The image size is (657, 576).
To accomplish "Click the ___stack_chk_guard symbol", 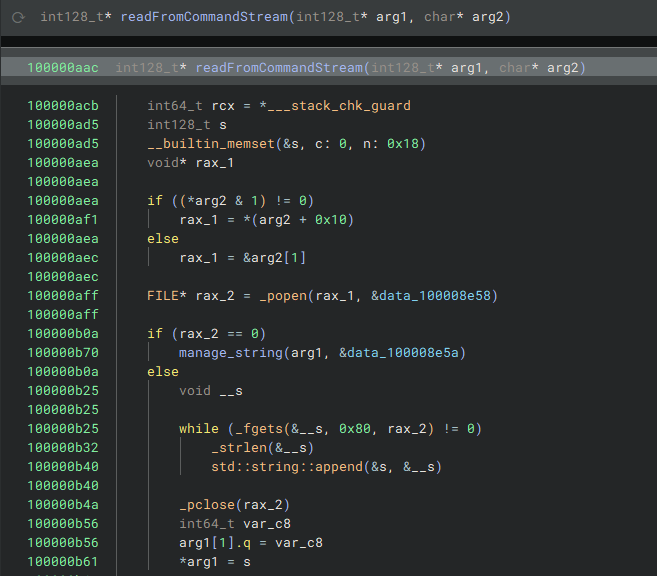I will click(x=337, y=105).
